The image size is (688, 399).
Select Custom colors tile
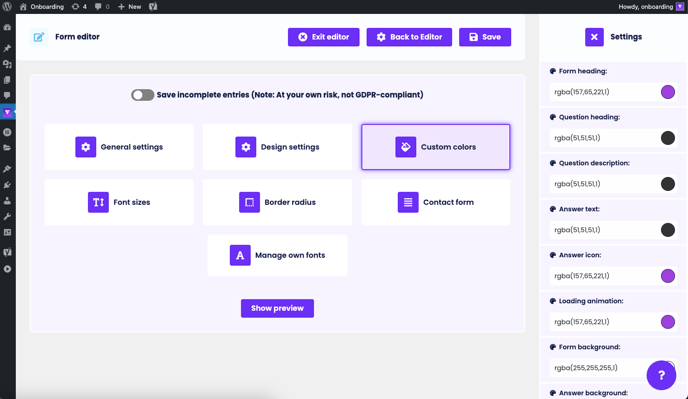[x=436, y=147]
